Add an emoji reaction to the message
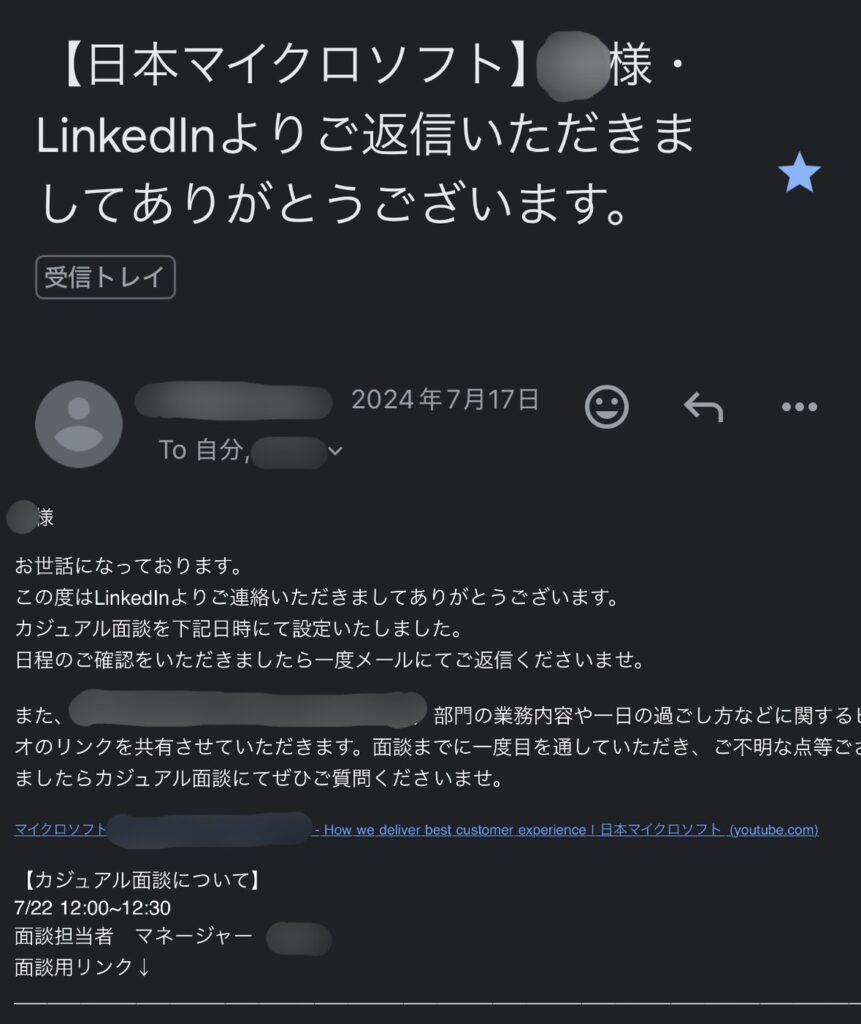The image size is (861, 1024). click(606, 406)
